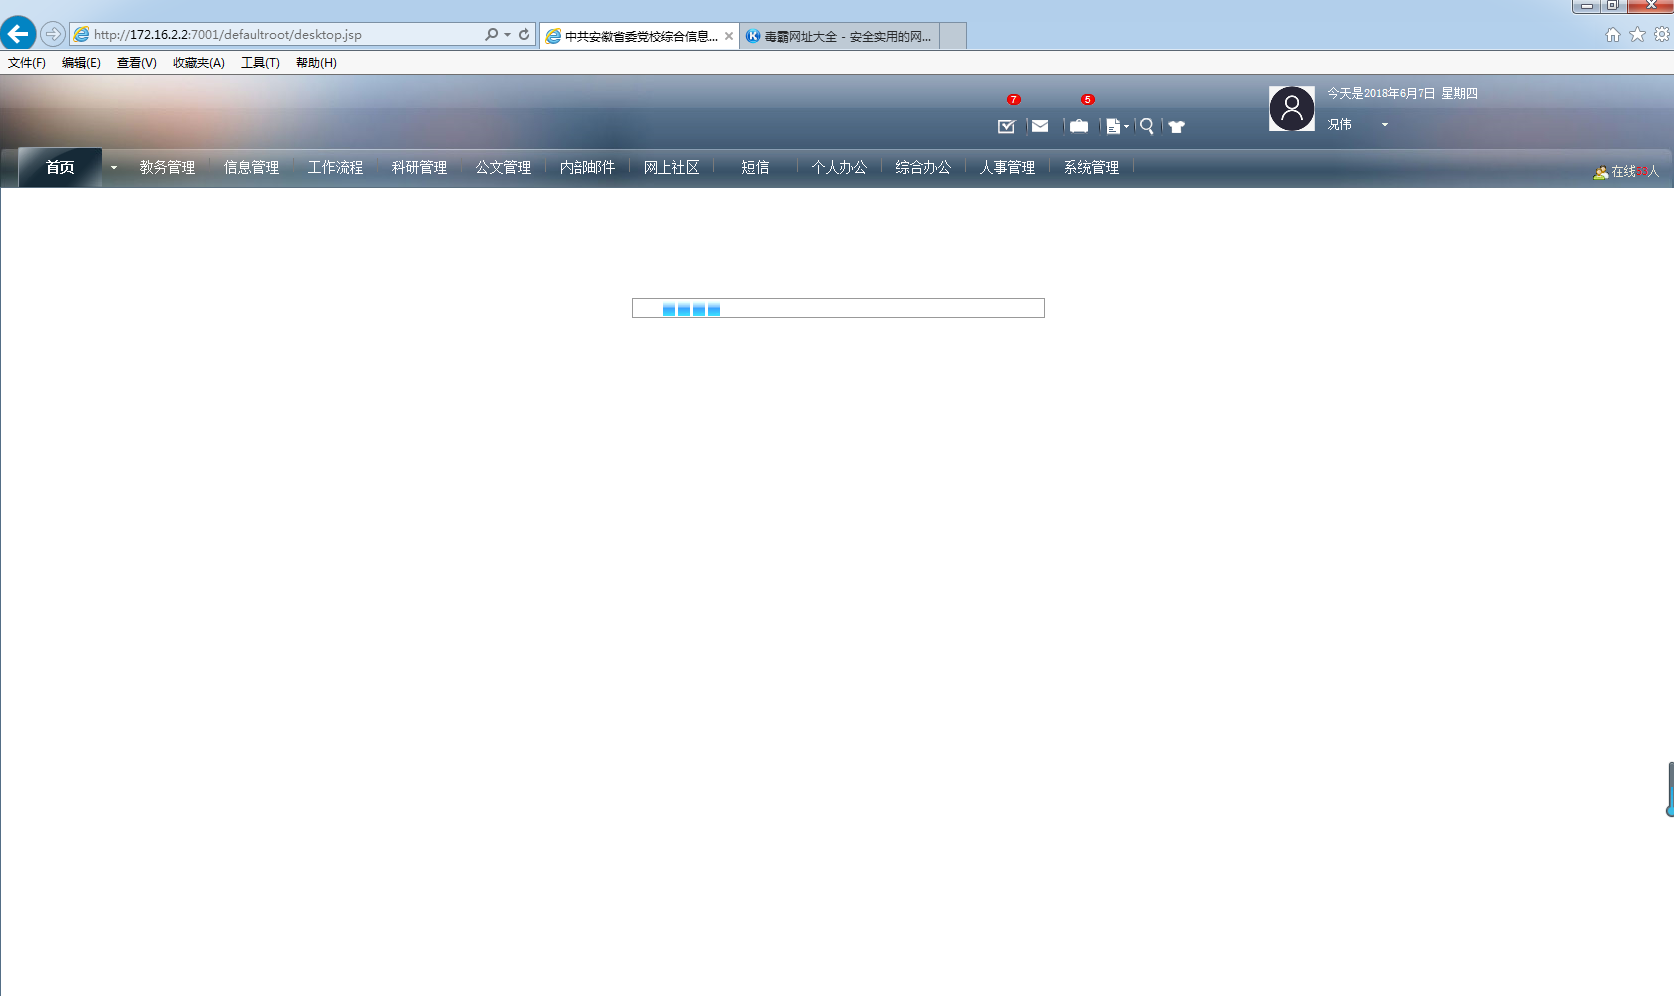The height and width of the screenshot is (996, 1674).
Task: Refresh the page from address bar
Action: tap(524, 34)
